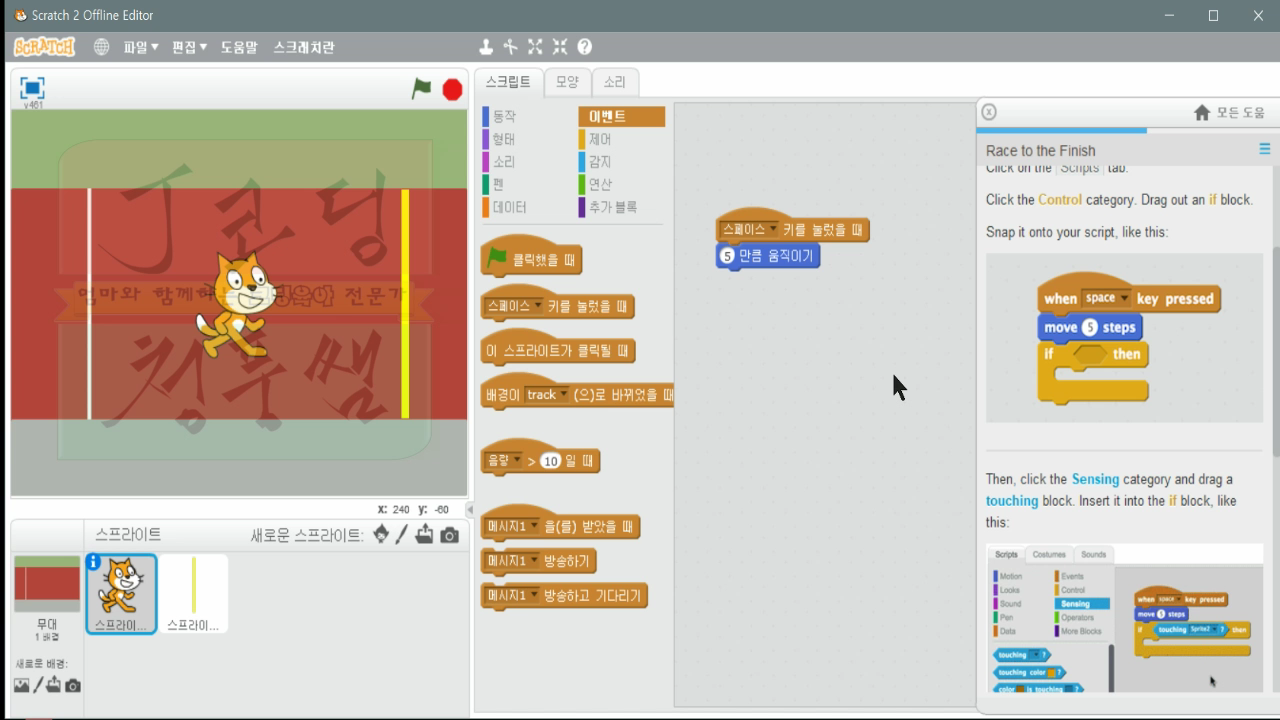Image resolution: width=1280 pixels, height=720 pixels.
Task: Open the 파일 menu
Action: click(x=141, y=47)
